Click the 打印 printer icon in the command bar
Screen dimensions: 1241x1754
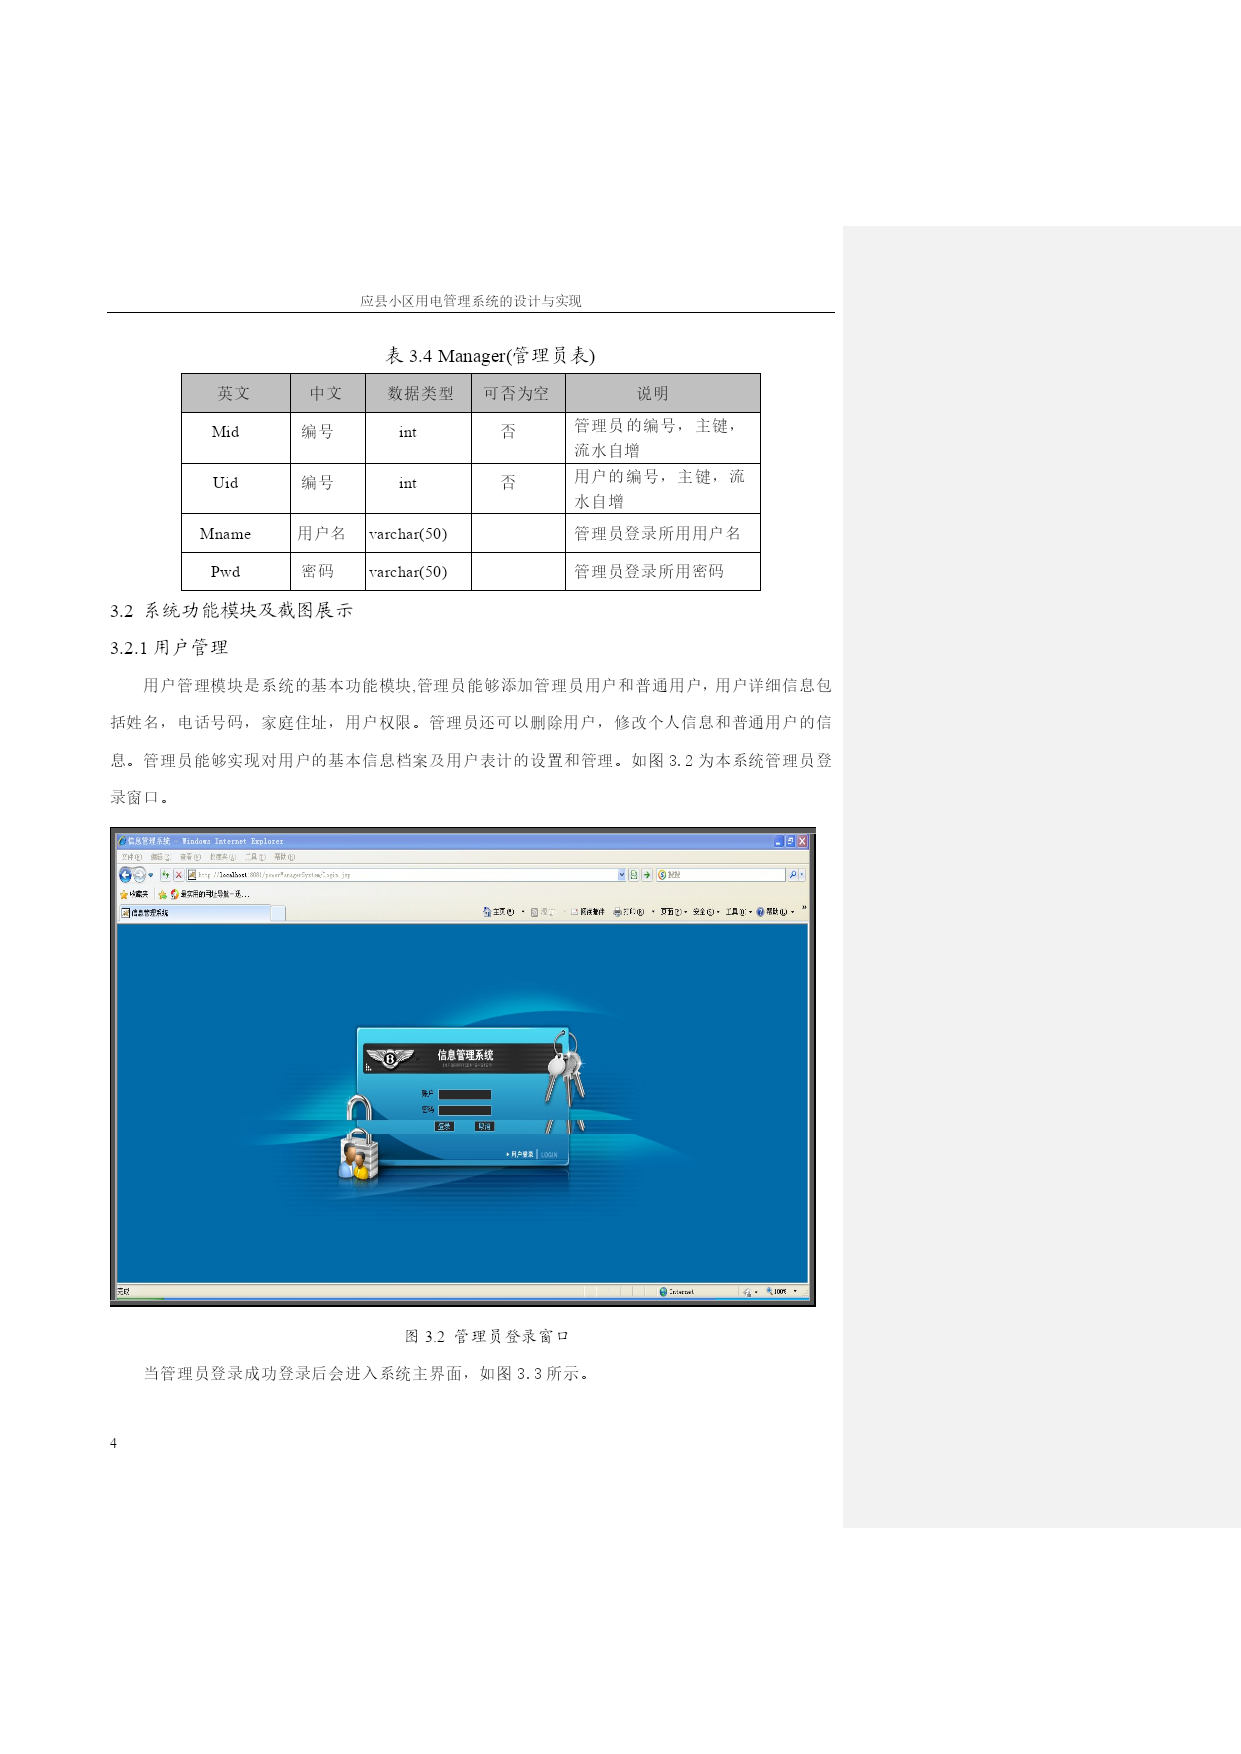coord(617,912)
